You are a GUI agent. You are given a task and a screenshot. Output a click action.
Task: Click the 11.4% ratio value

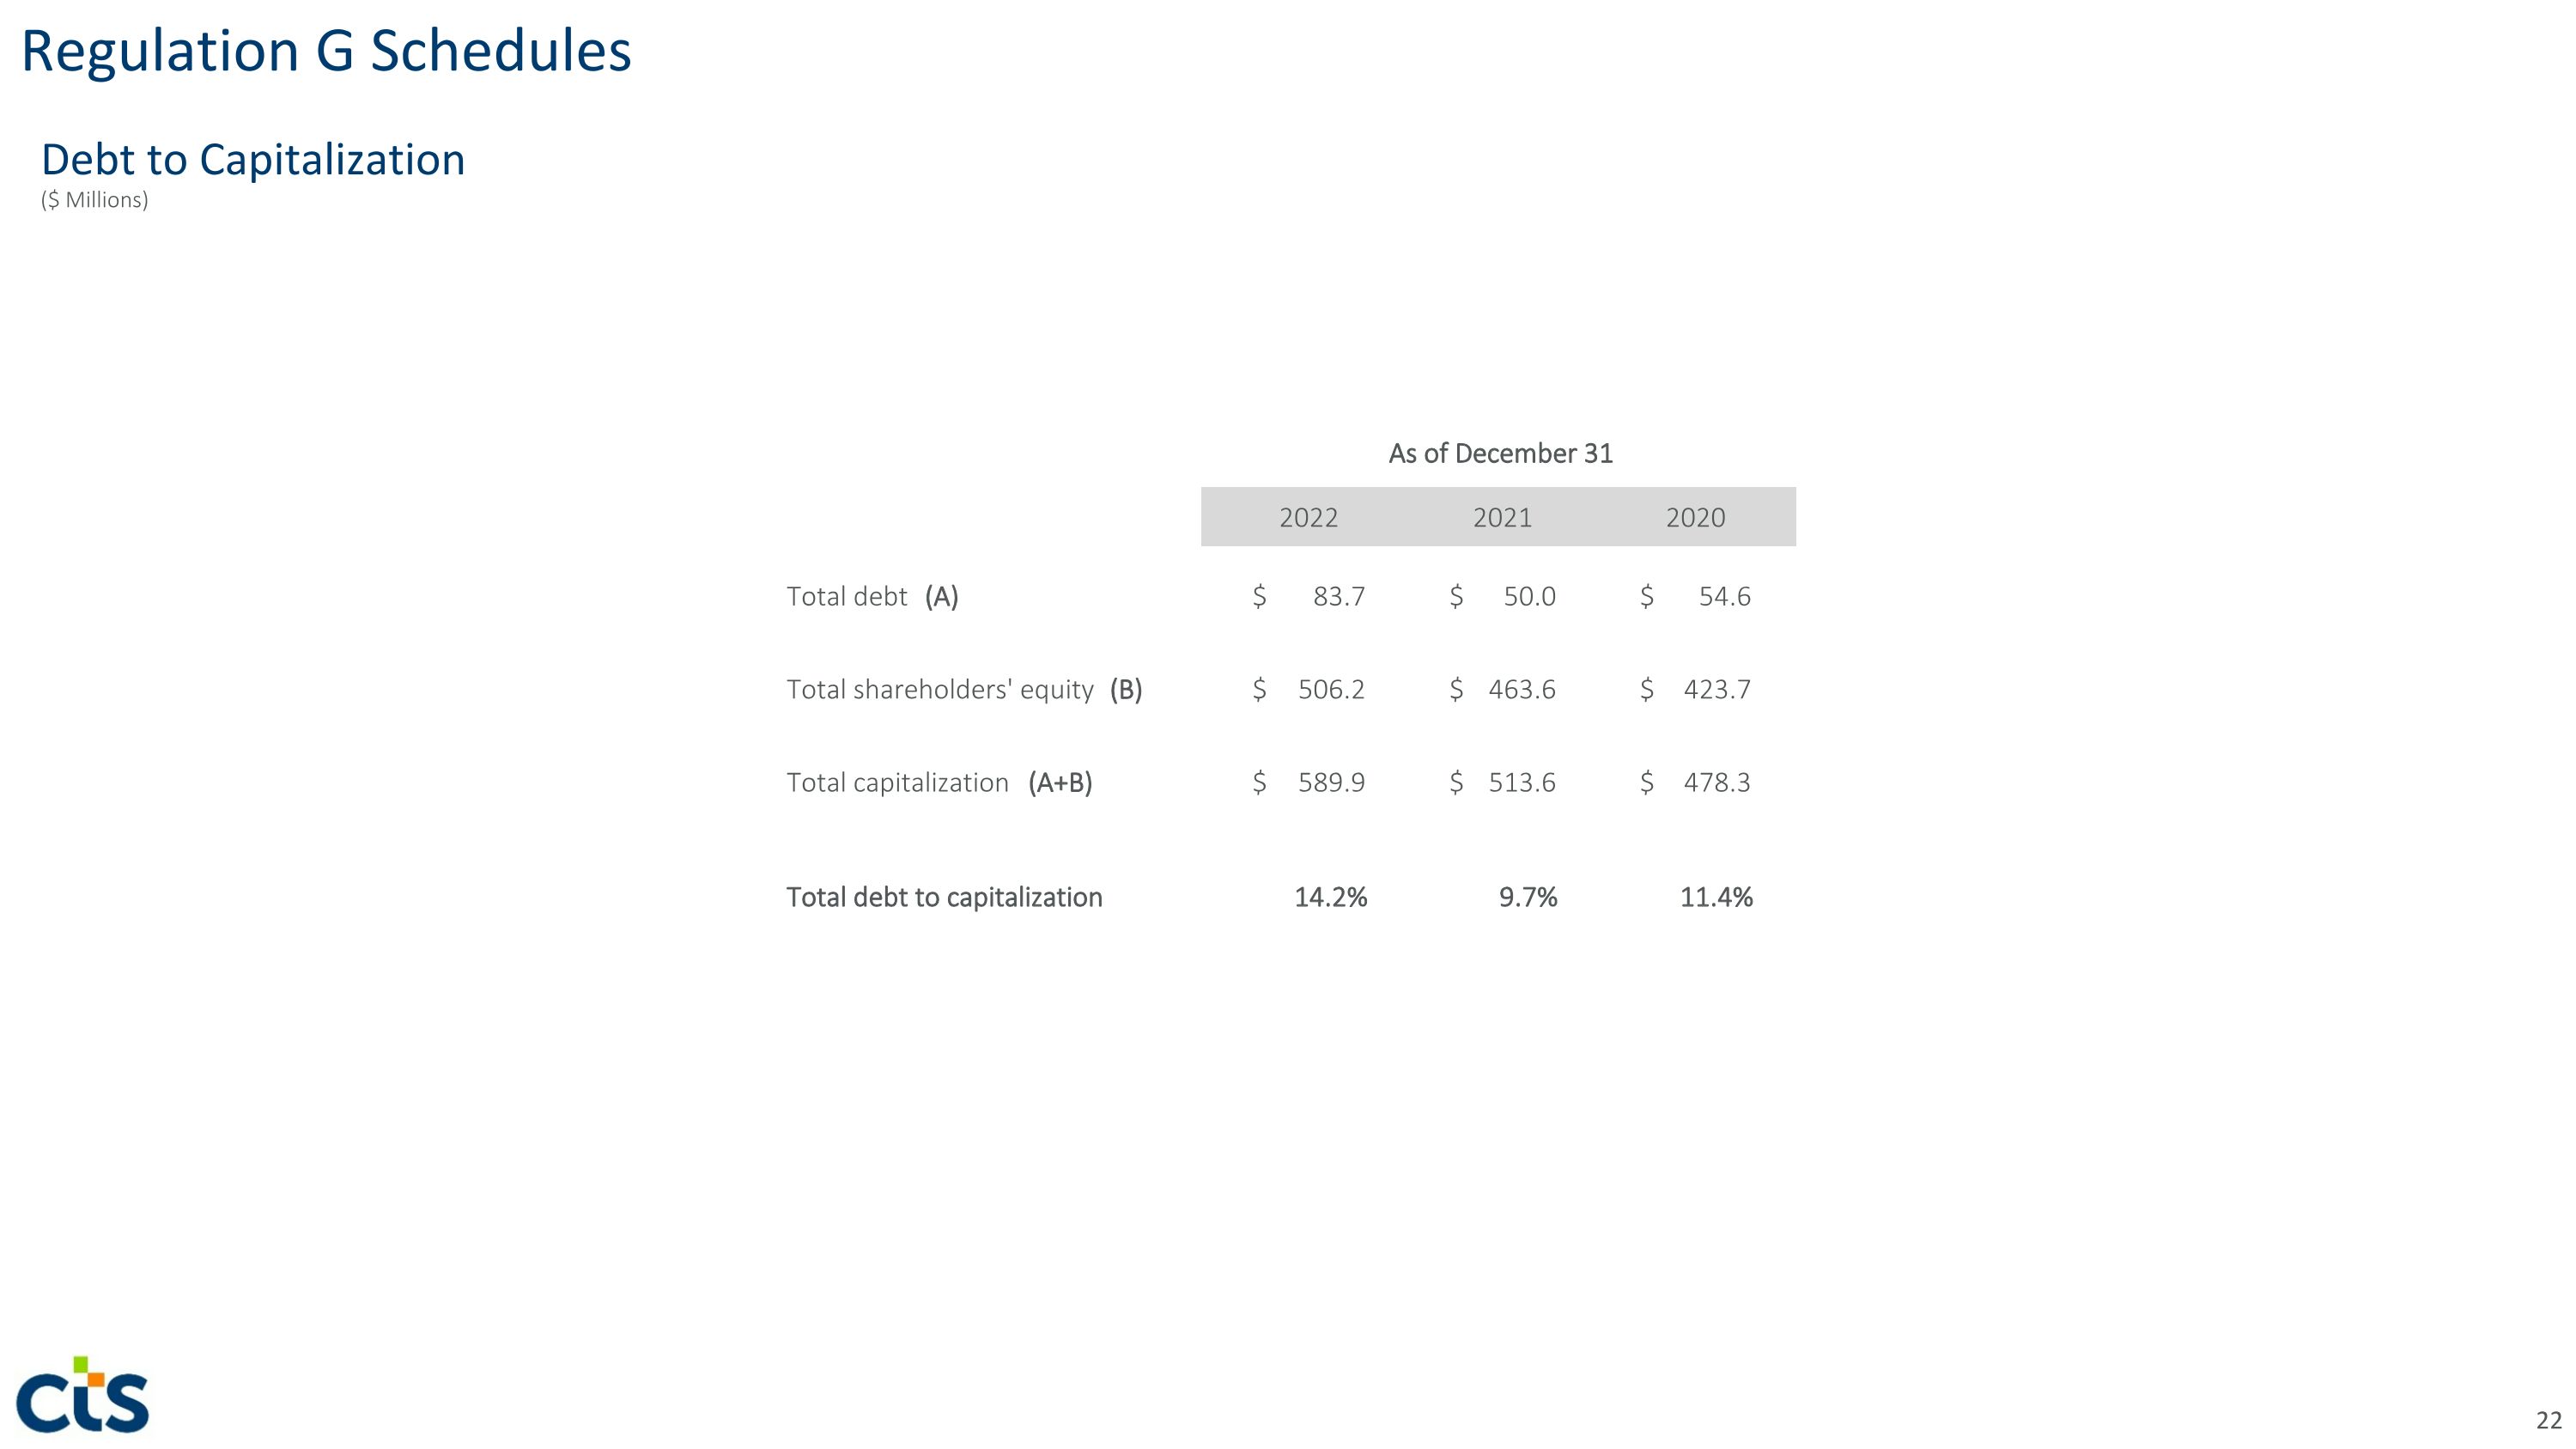pos(1716,898)
